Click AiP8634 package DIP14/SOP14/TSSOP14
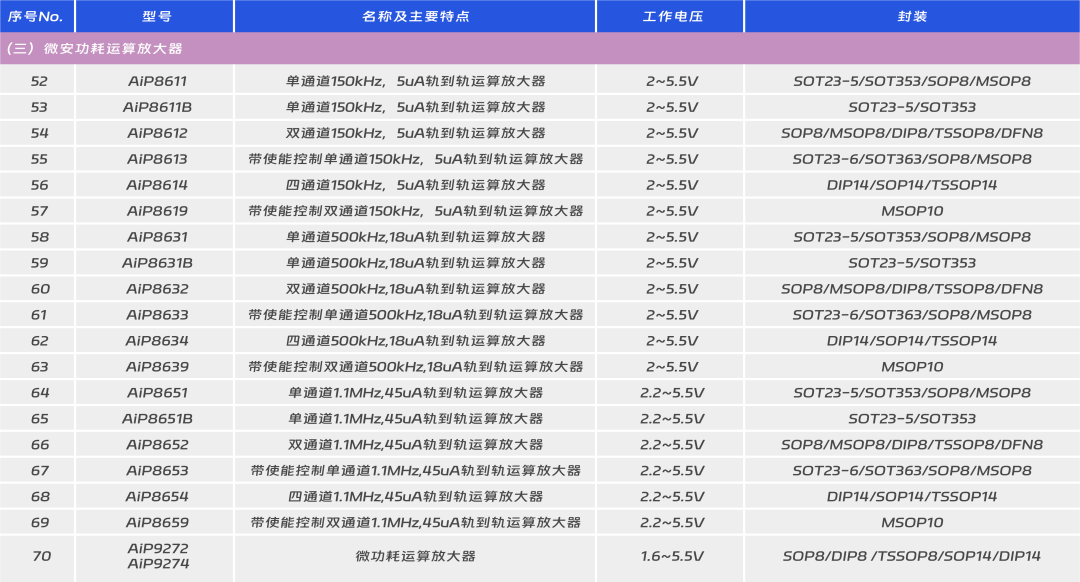Screen dimensions: 1080x582 912,341
